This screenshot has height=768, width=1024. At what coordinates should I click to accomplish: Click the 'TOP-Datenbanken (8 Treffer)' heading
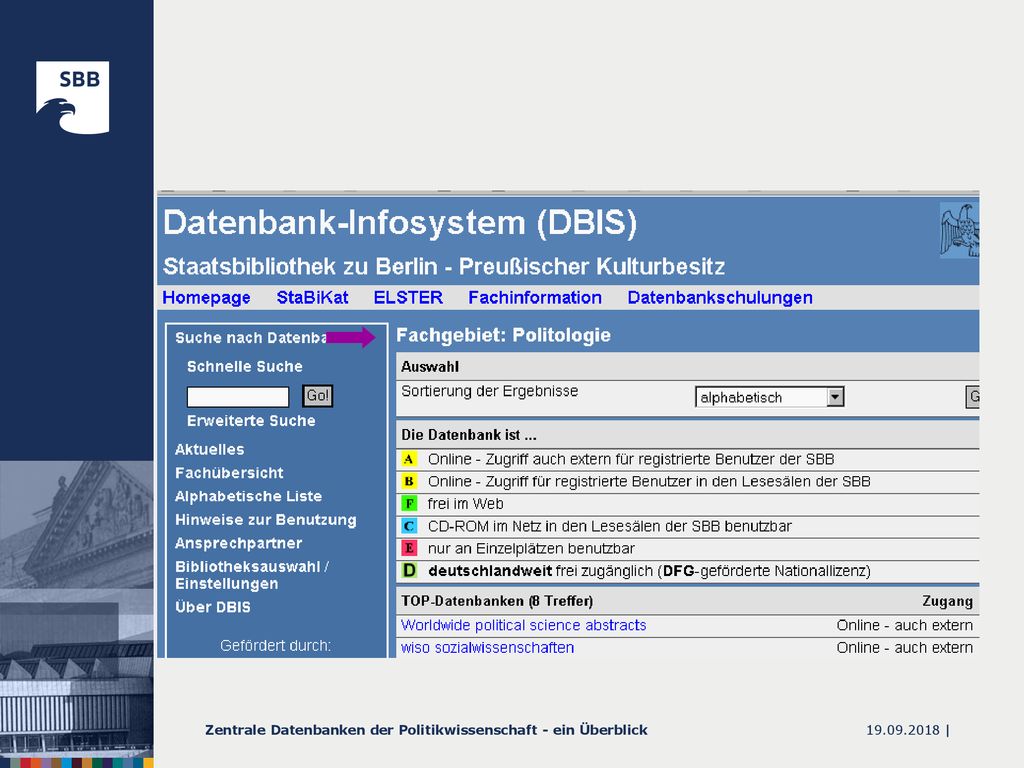[497, 601]
